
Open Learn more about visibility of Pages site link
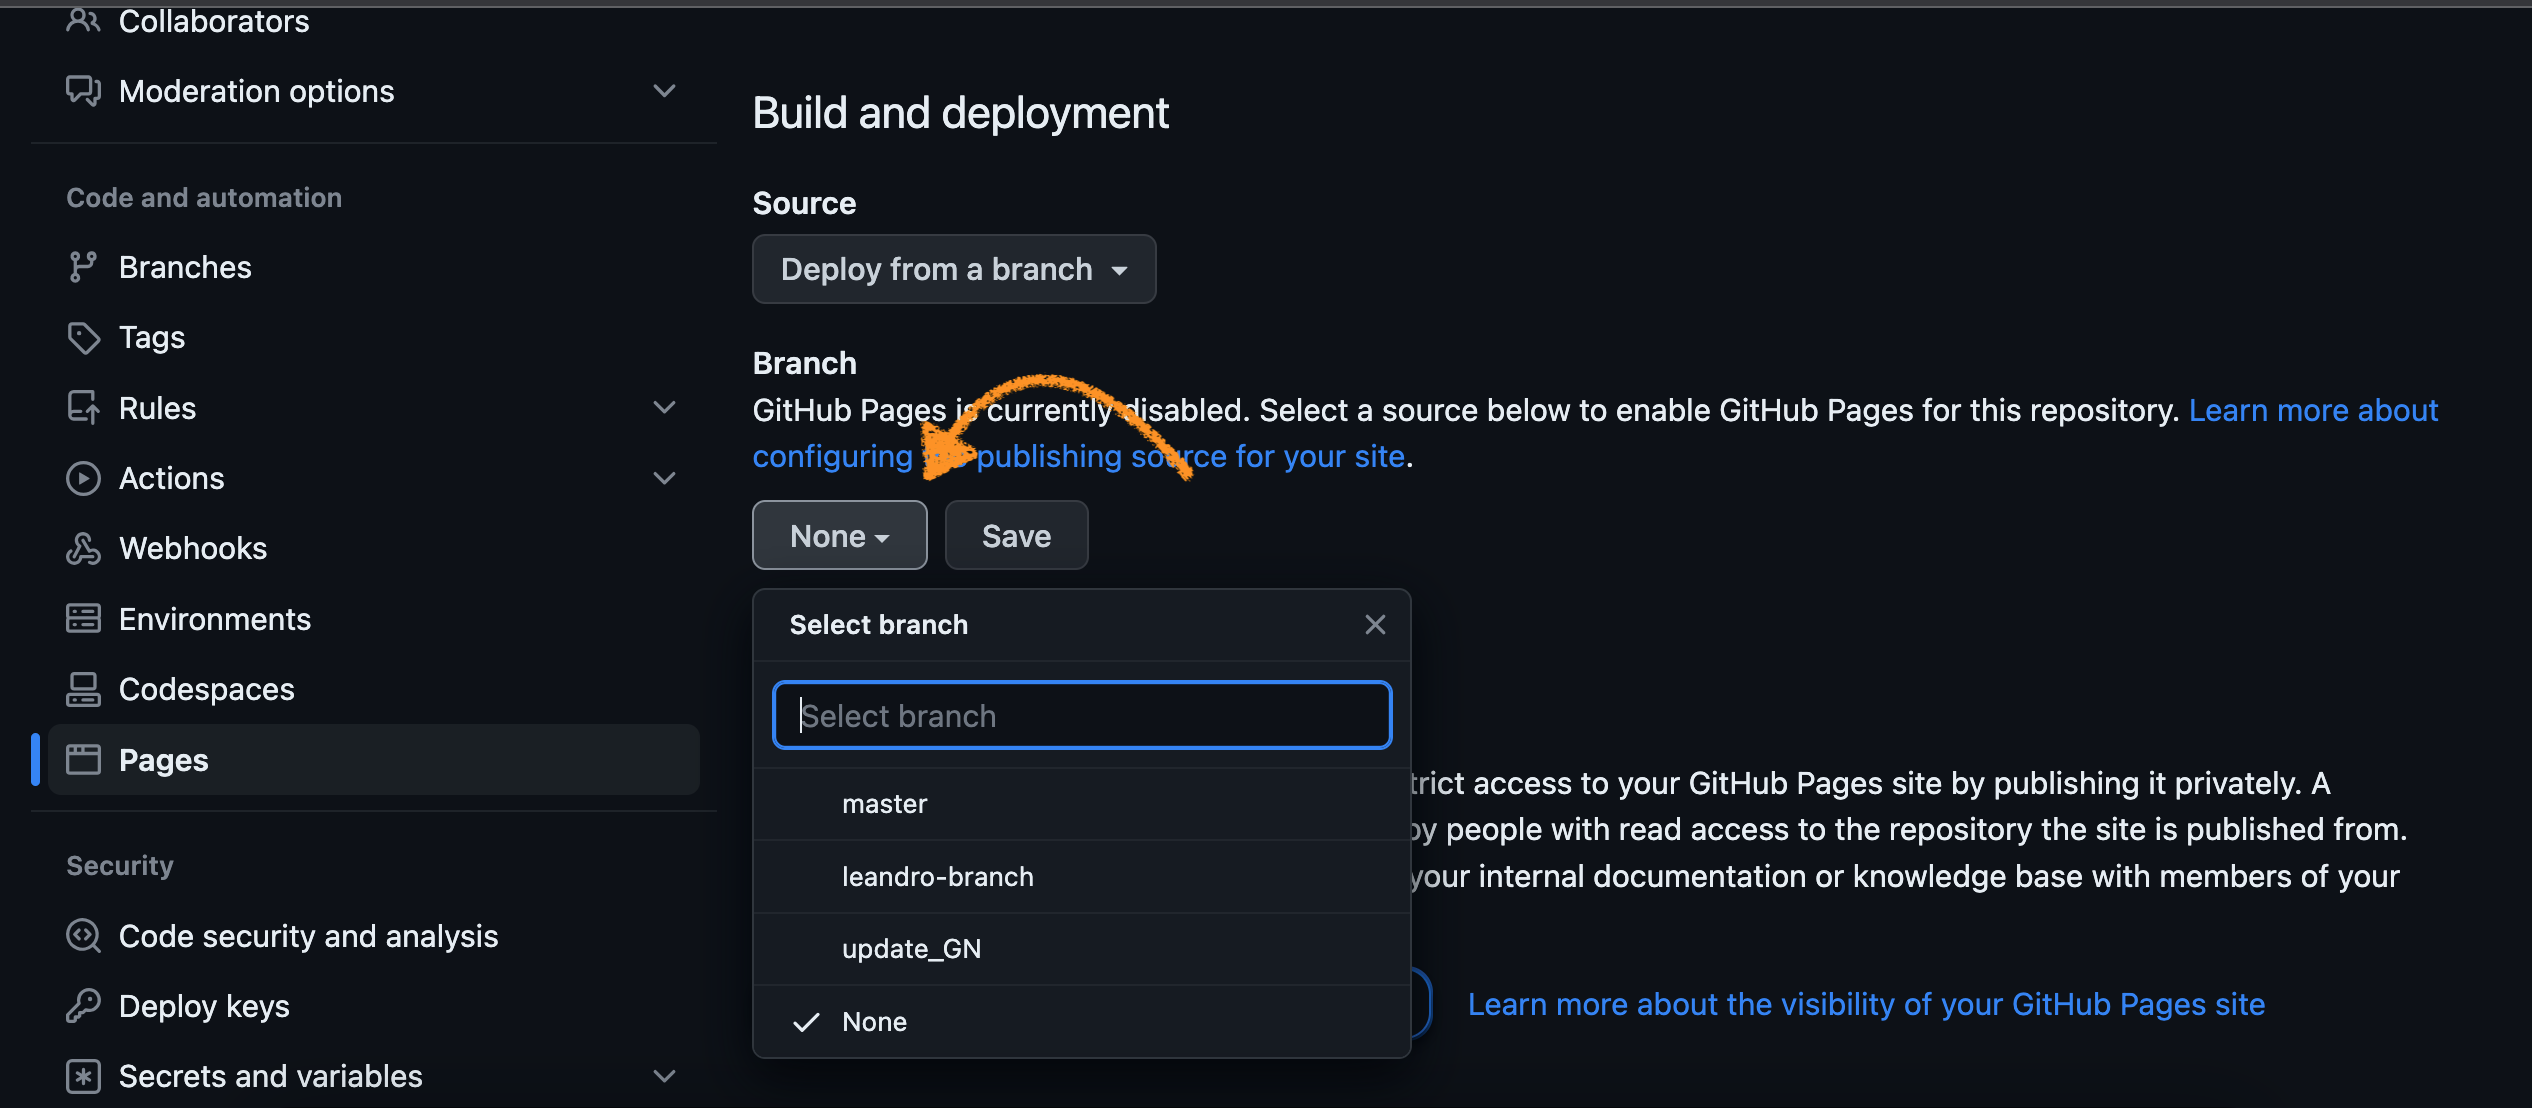[x=1866, y=1004]
